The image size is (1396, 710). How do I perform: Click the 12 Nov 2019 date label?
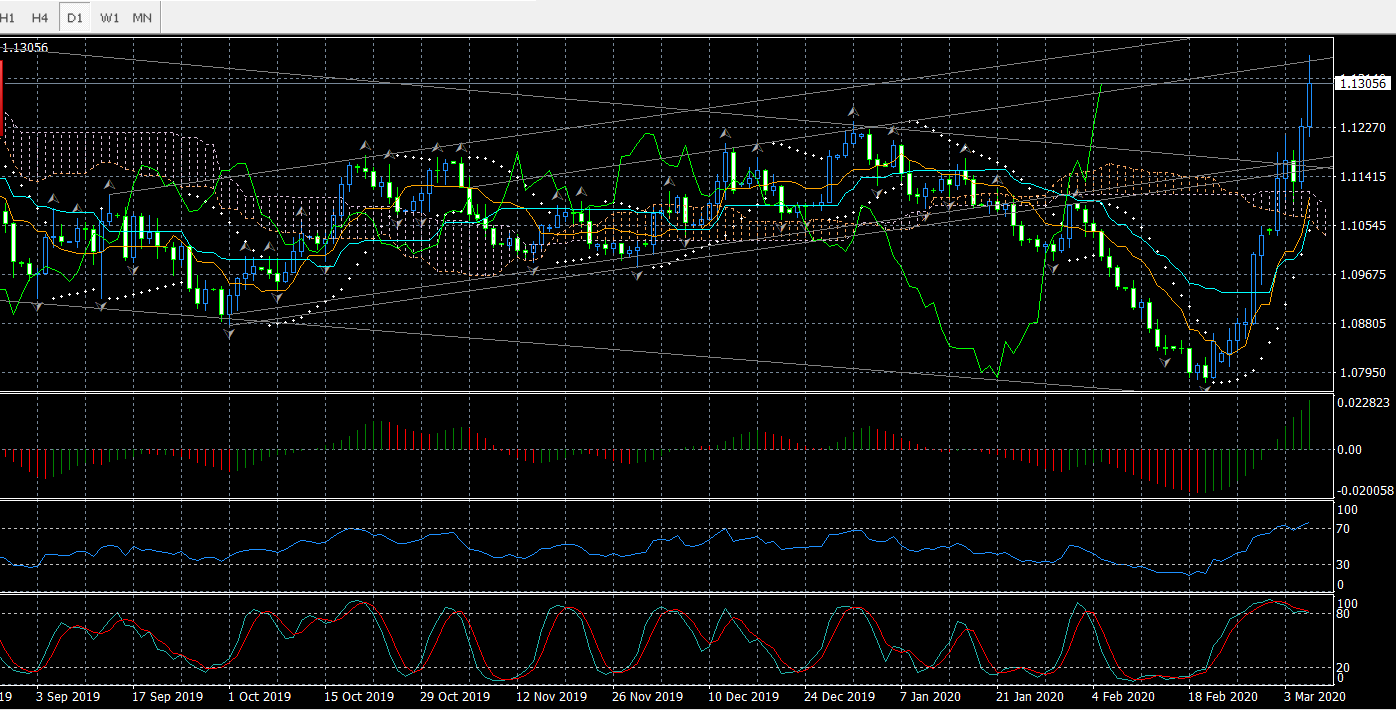click(x=550, y=696)
